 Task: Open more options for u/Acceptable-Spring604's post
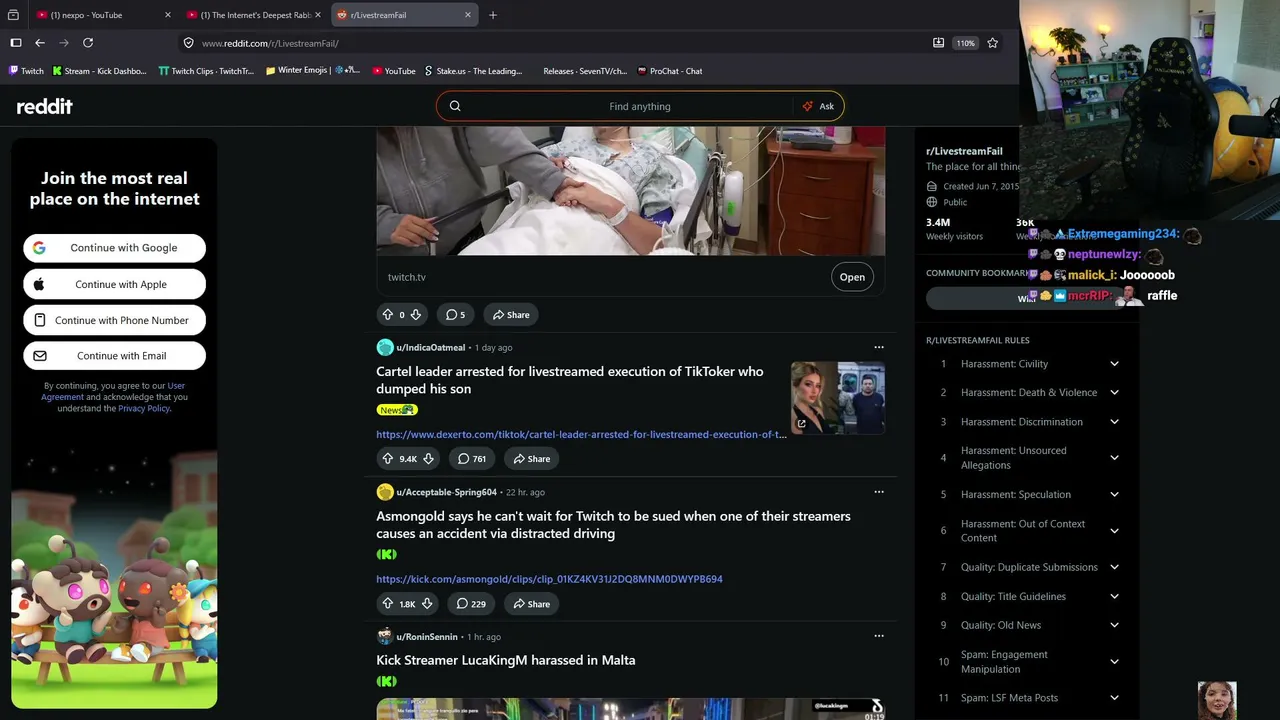(x=879, y=492)
